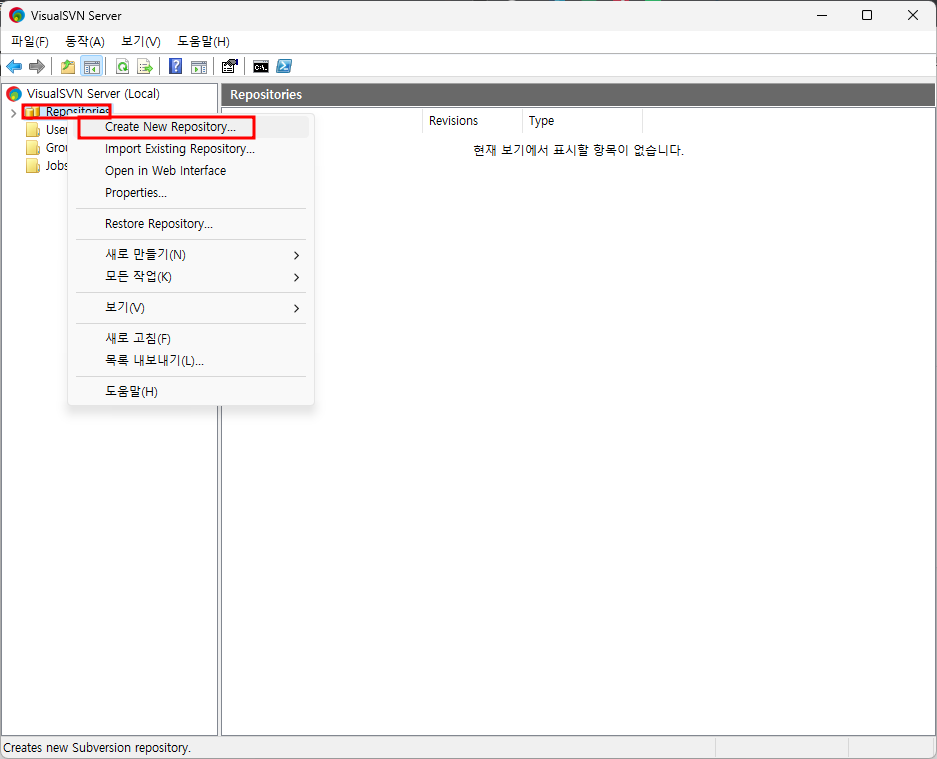
Task: Sort by the Type column header
Action: 582,121
